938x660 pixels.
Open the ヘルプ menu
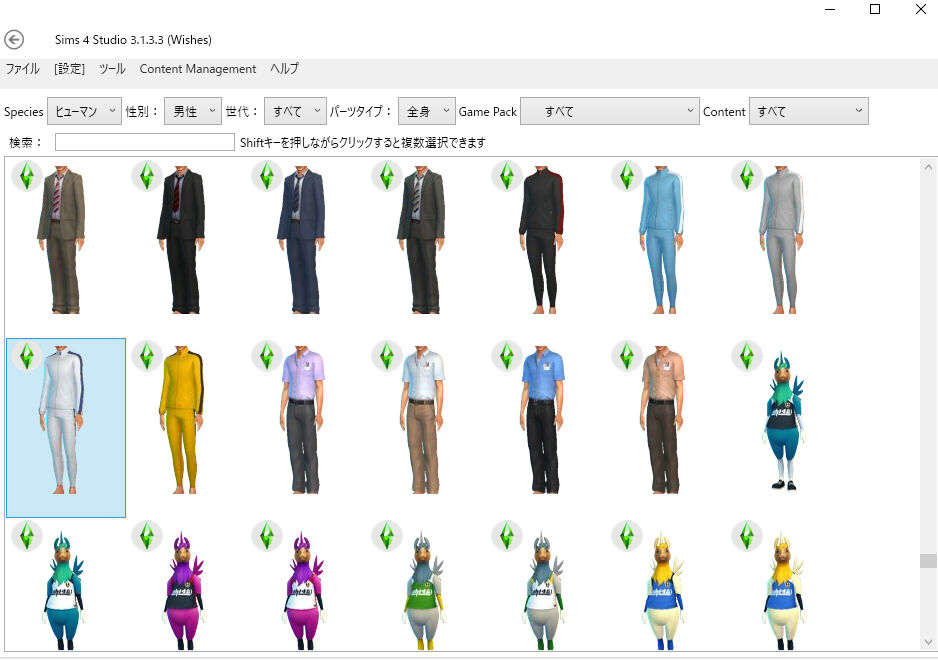pos(284,69)
